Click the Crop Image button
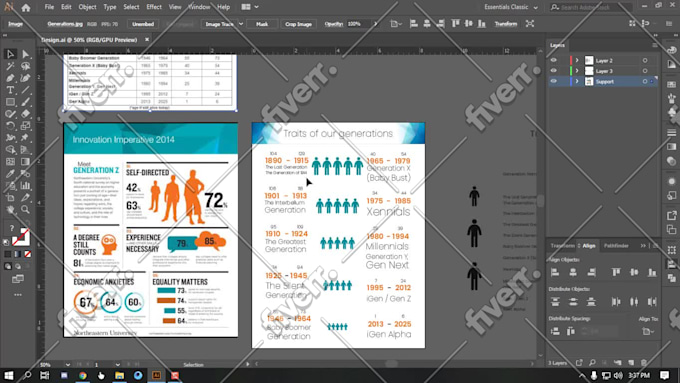Image resolution: width=680 pixels, height=383 pixels. 298,24
